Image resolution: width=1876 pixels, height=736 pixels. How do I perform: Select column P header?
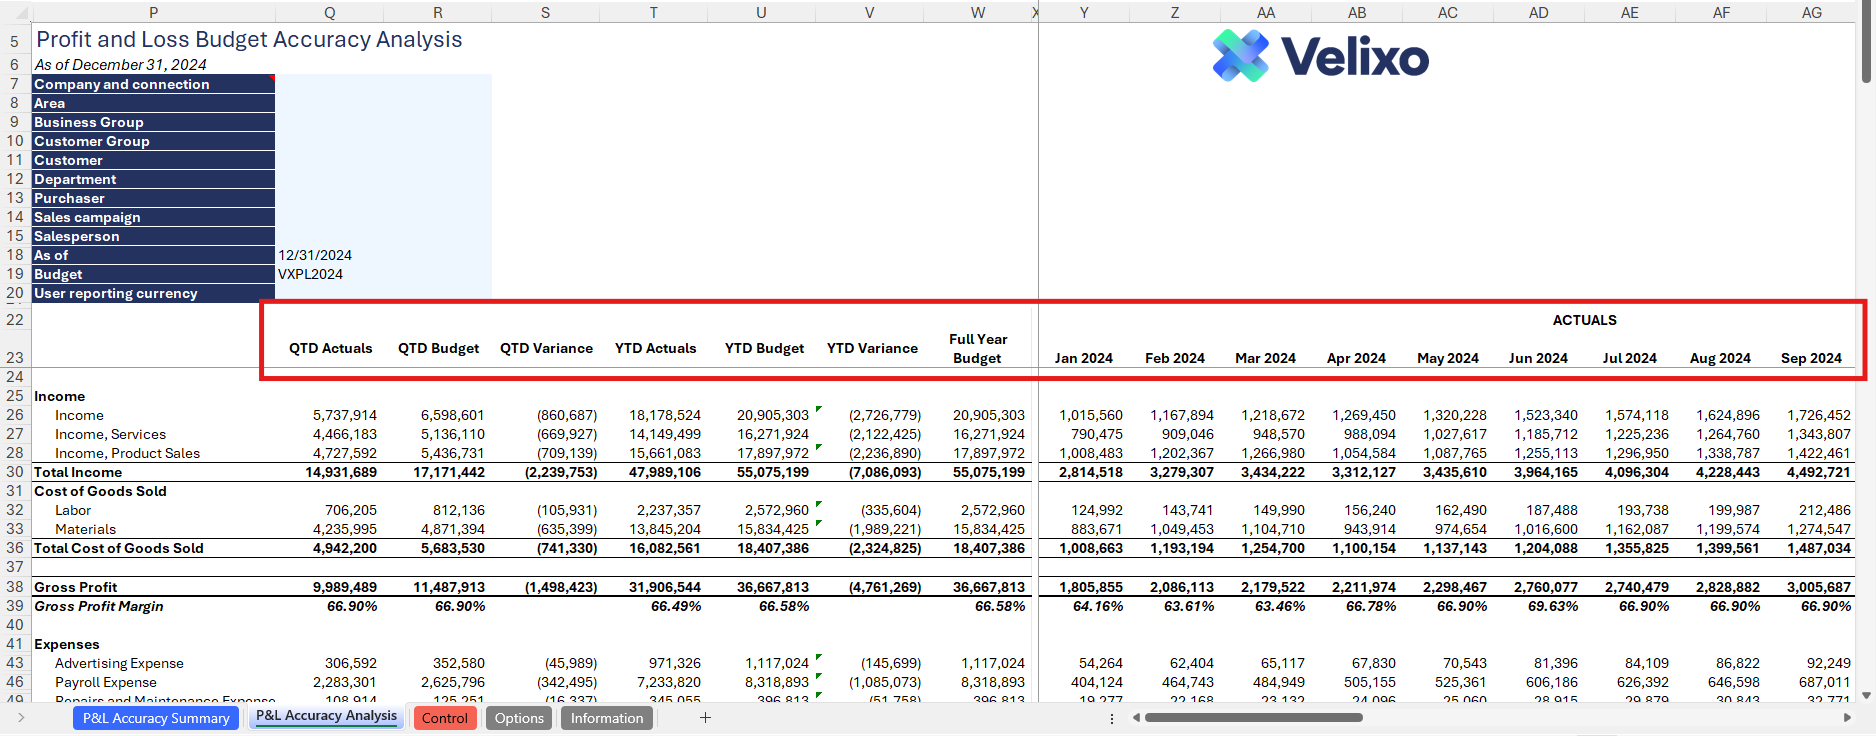(153, 12)
